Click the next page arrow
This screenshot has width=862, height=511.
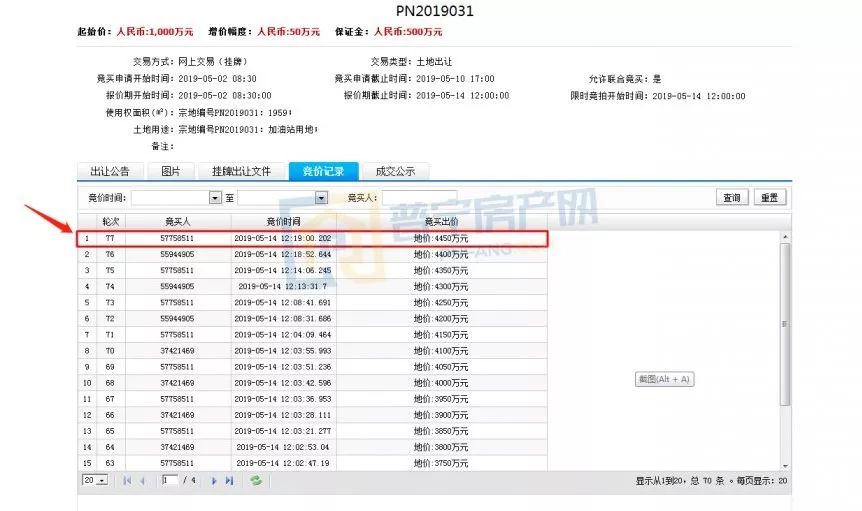pyautogui.click(x=214, y=481)
